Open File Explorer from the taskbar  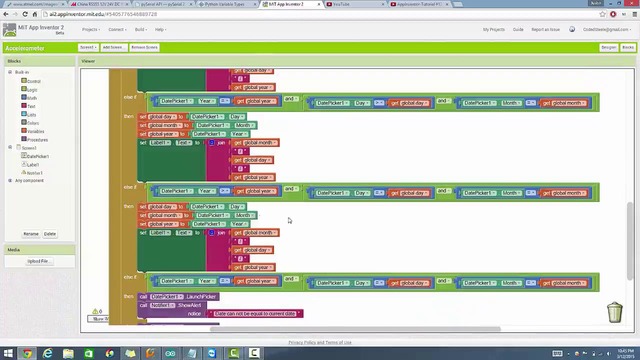[68, 353]
